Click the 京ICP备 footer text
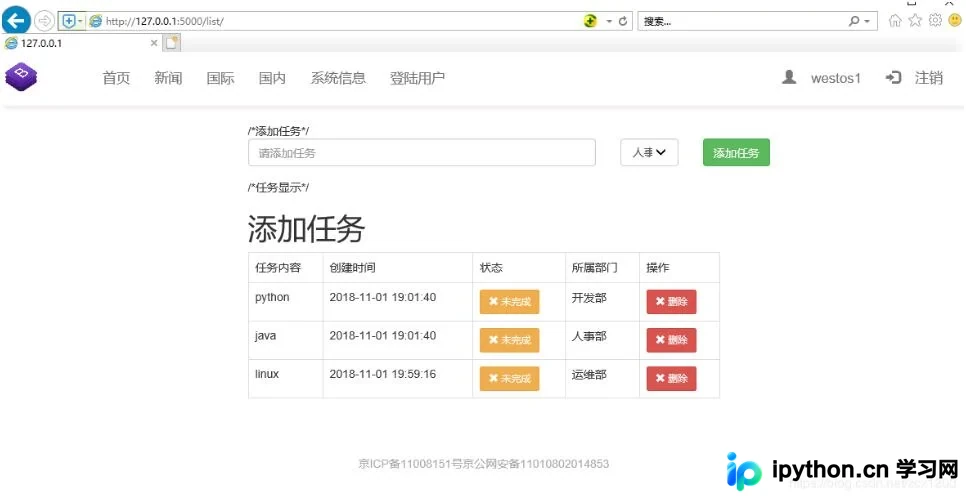The height and width of the screenshot is (500, 966). click(484, 464)
